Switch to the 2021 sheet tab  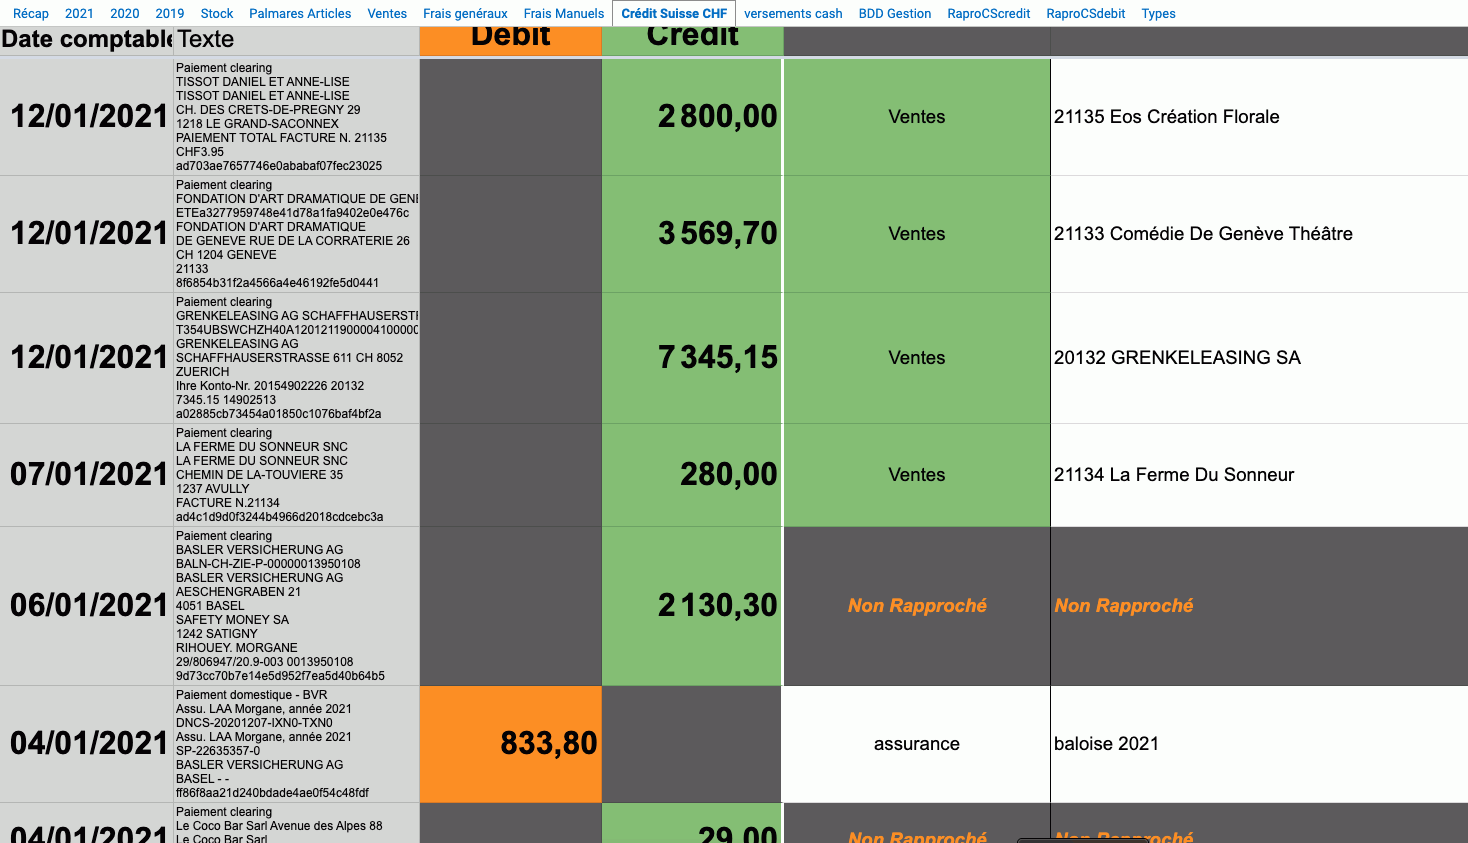coord(79,14)
